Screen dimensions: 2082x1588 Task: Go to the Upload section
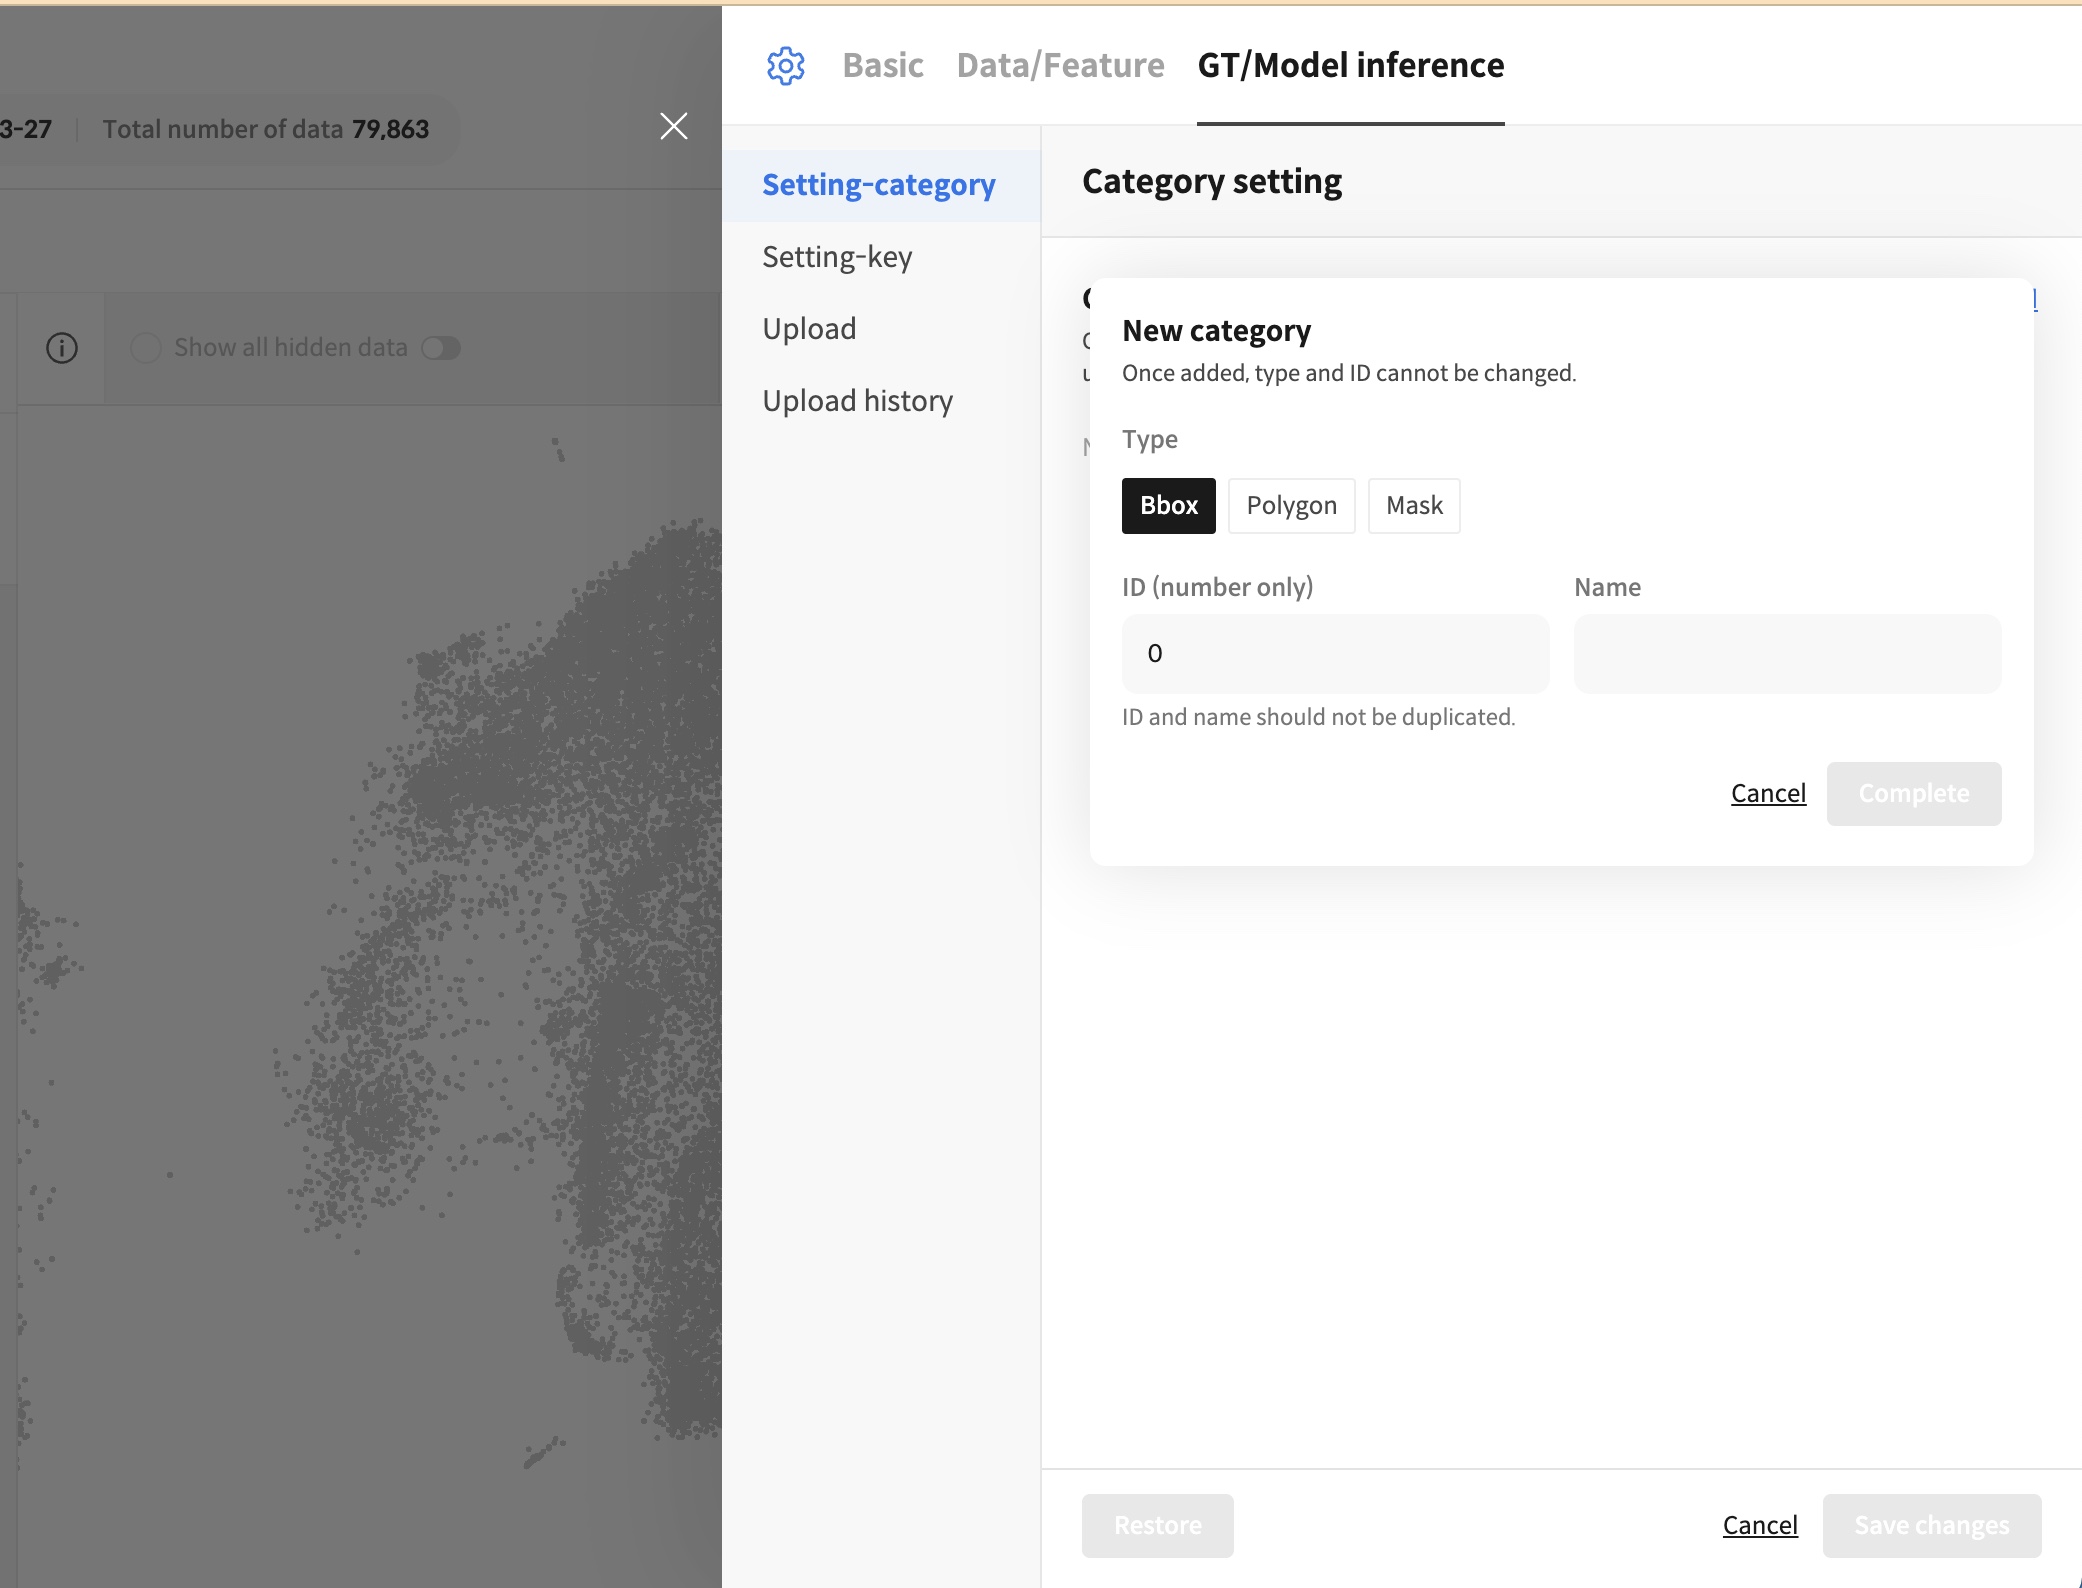click(881, 329)
